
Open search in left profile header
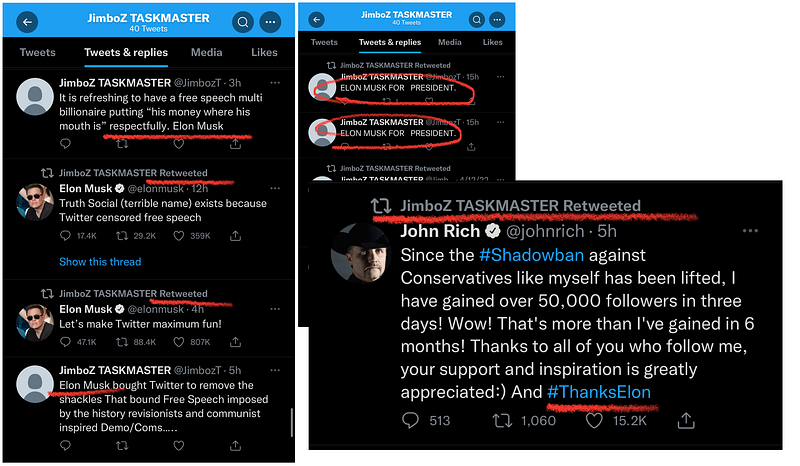243,22
